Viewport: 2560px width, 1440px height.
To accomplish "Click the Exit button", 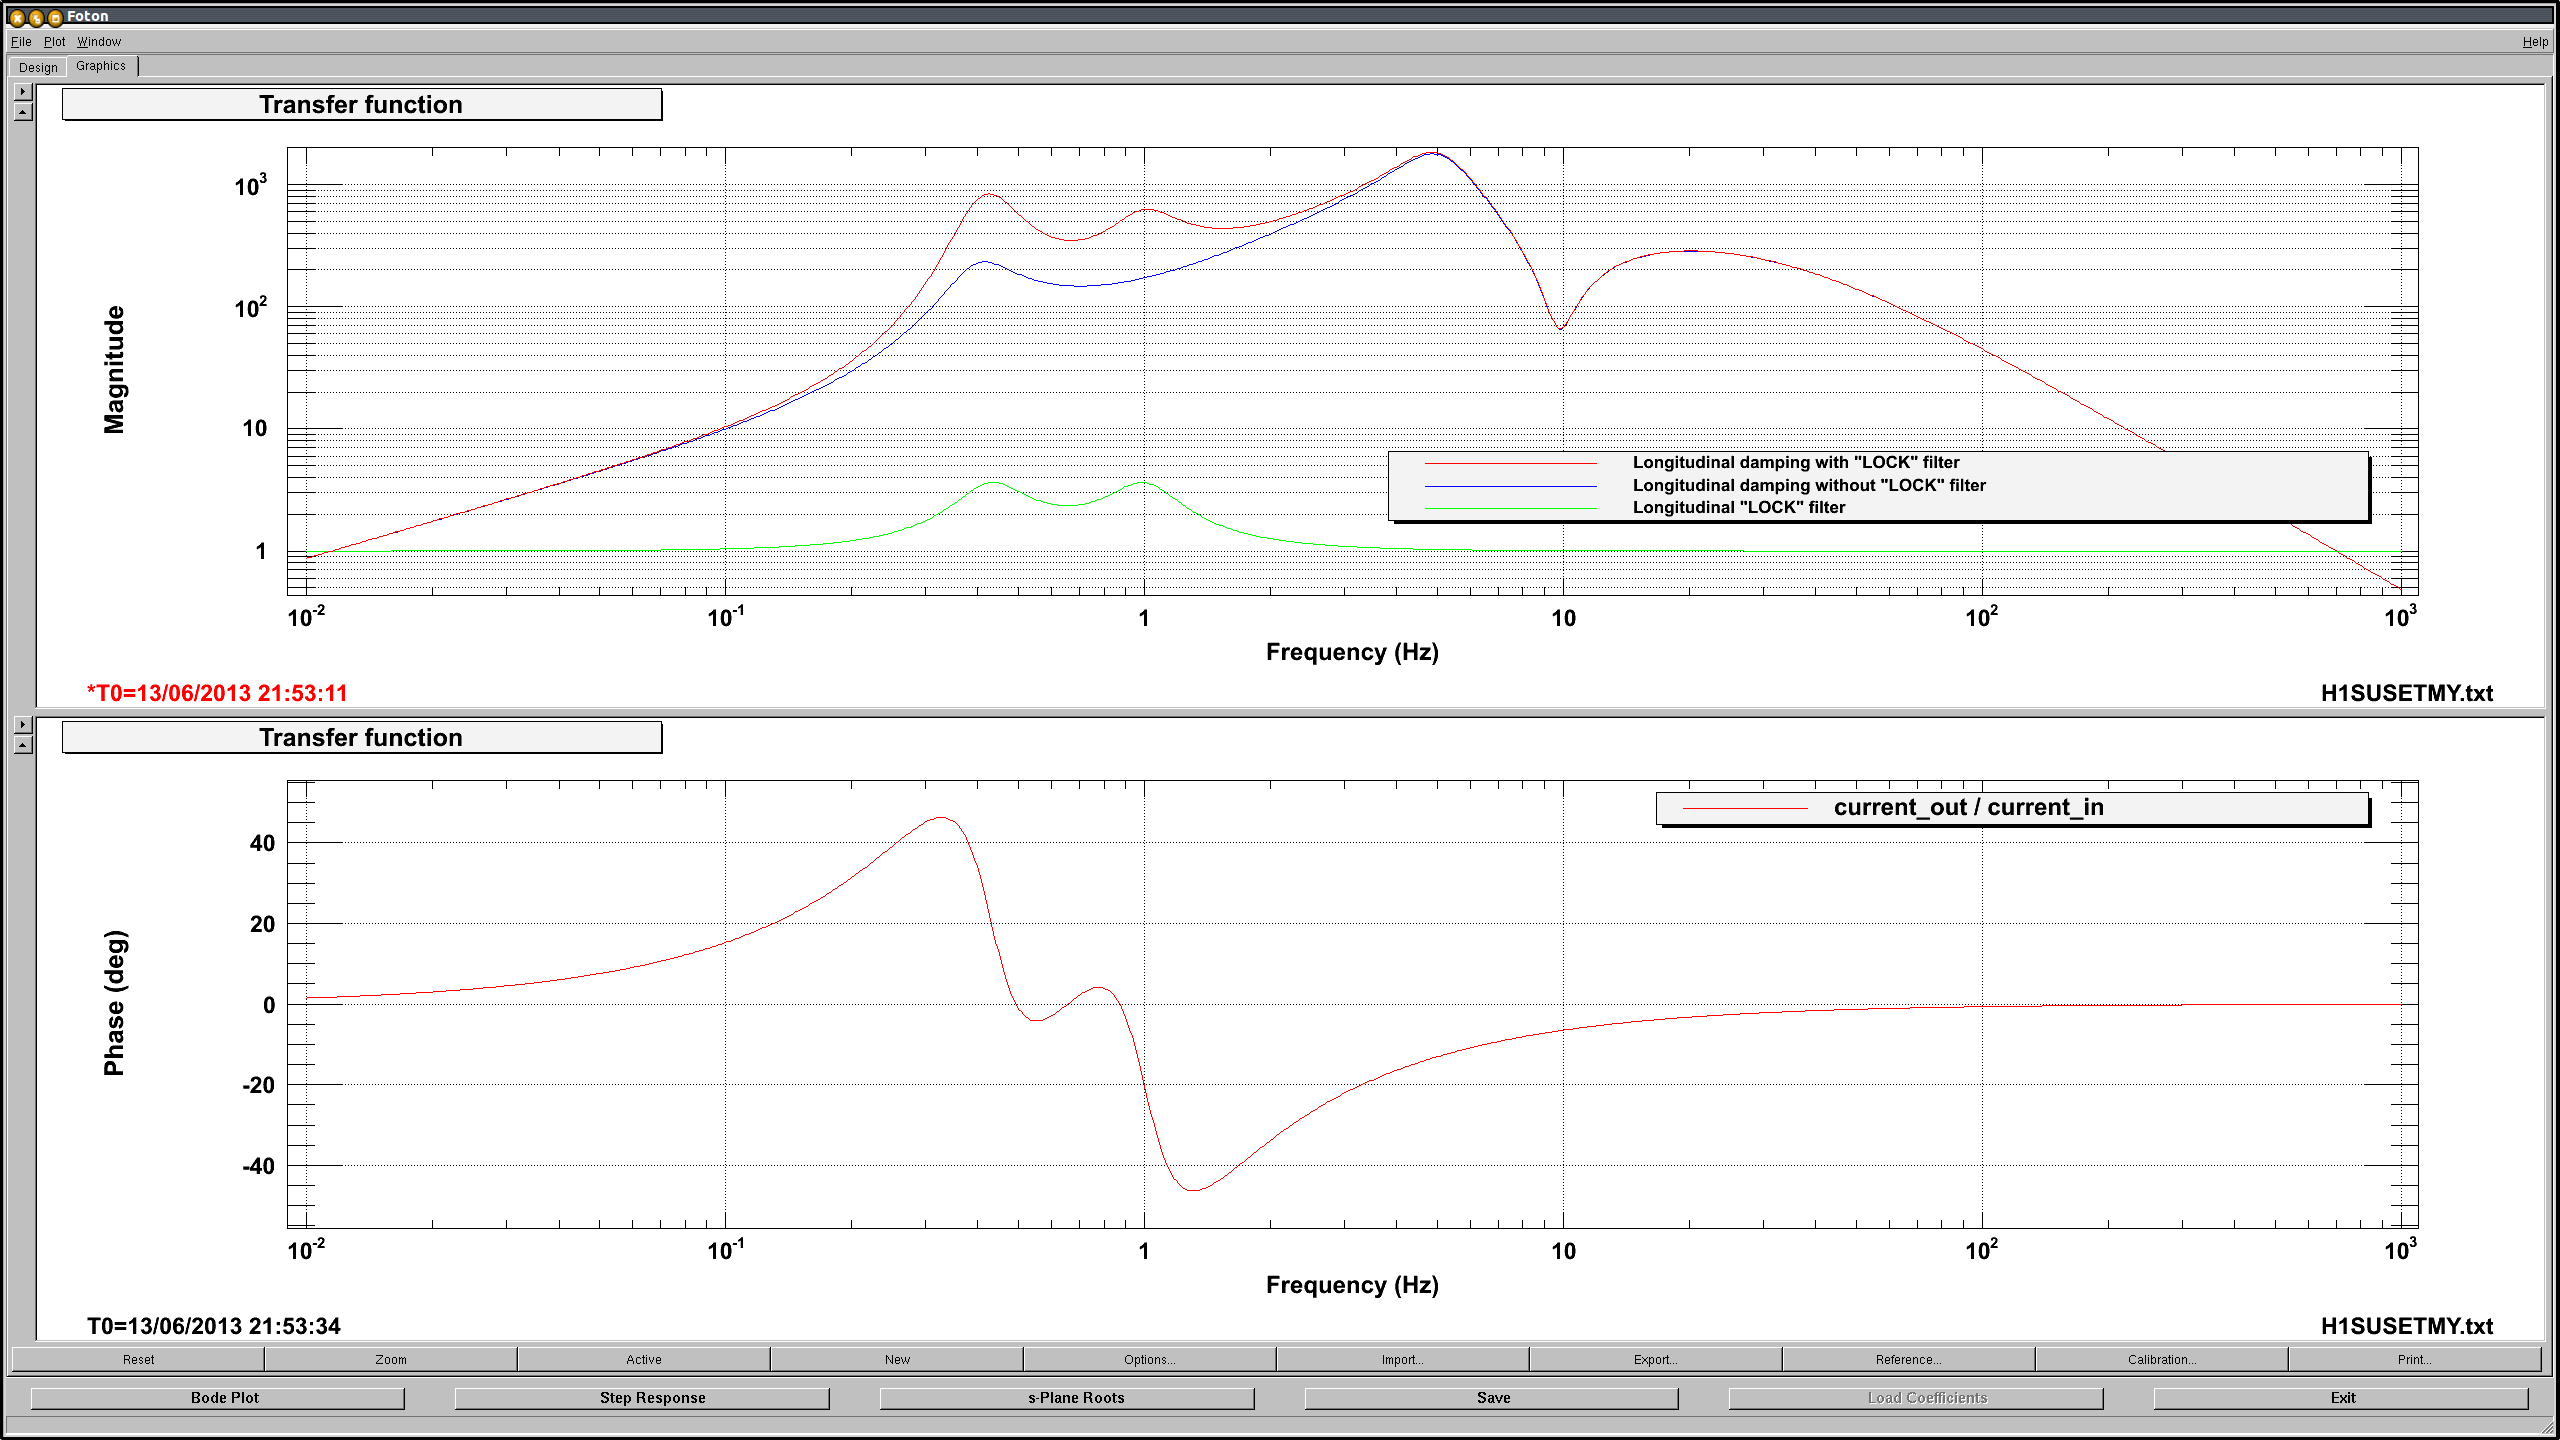I will click(2341, 1398).
